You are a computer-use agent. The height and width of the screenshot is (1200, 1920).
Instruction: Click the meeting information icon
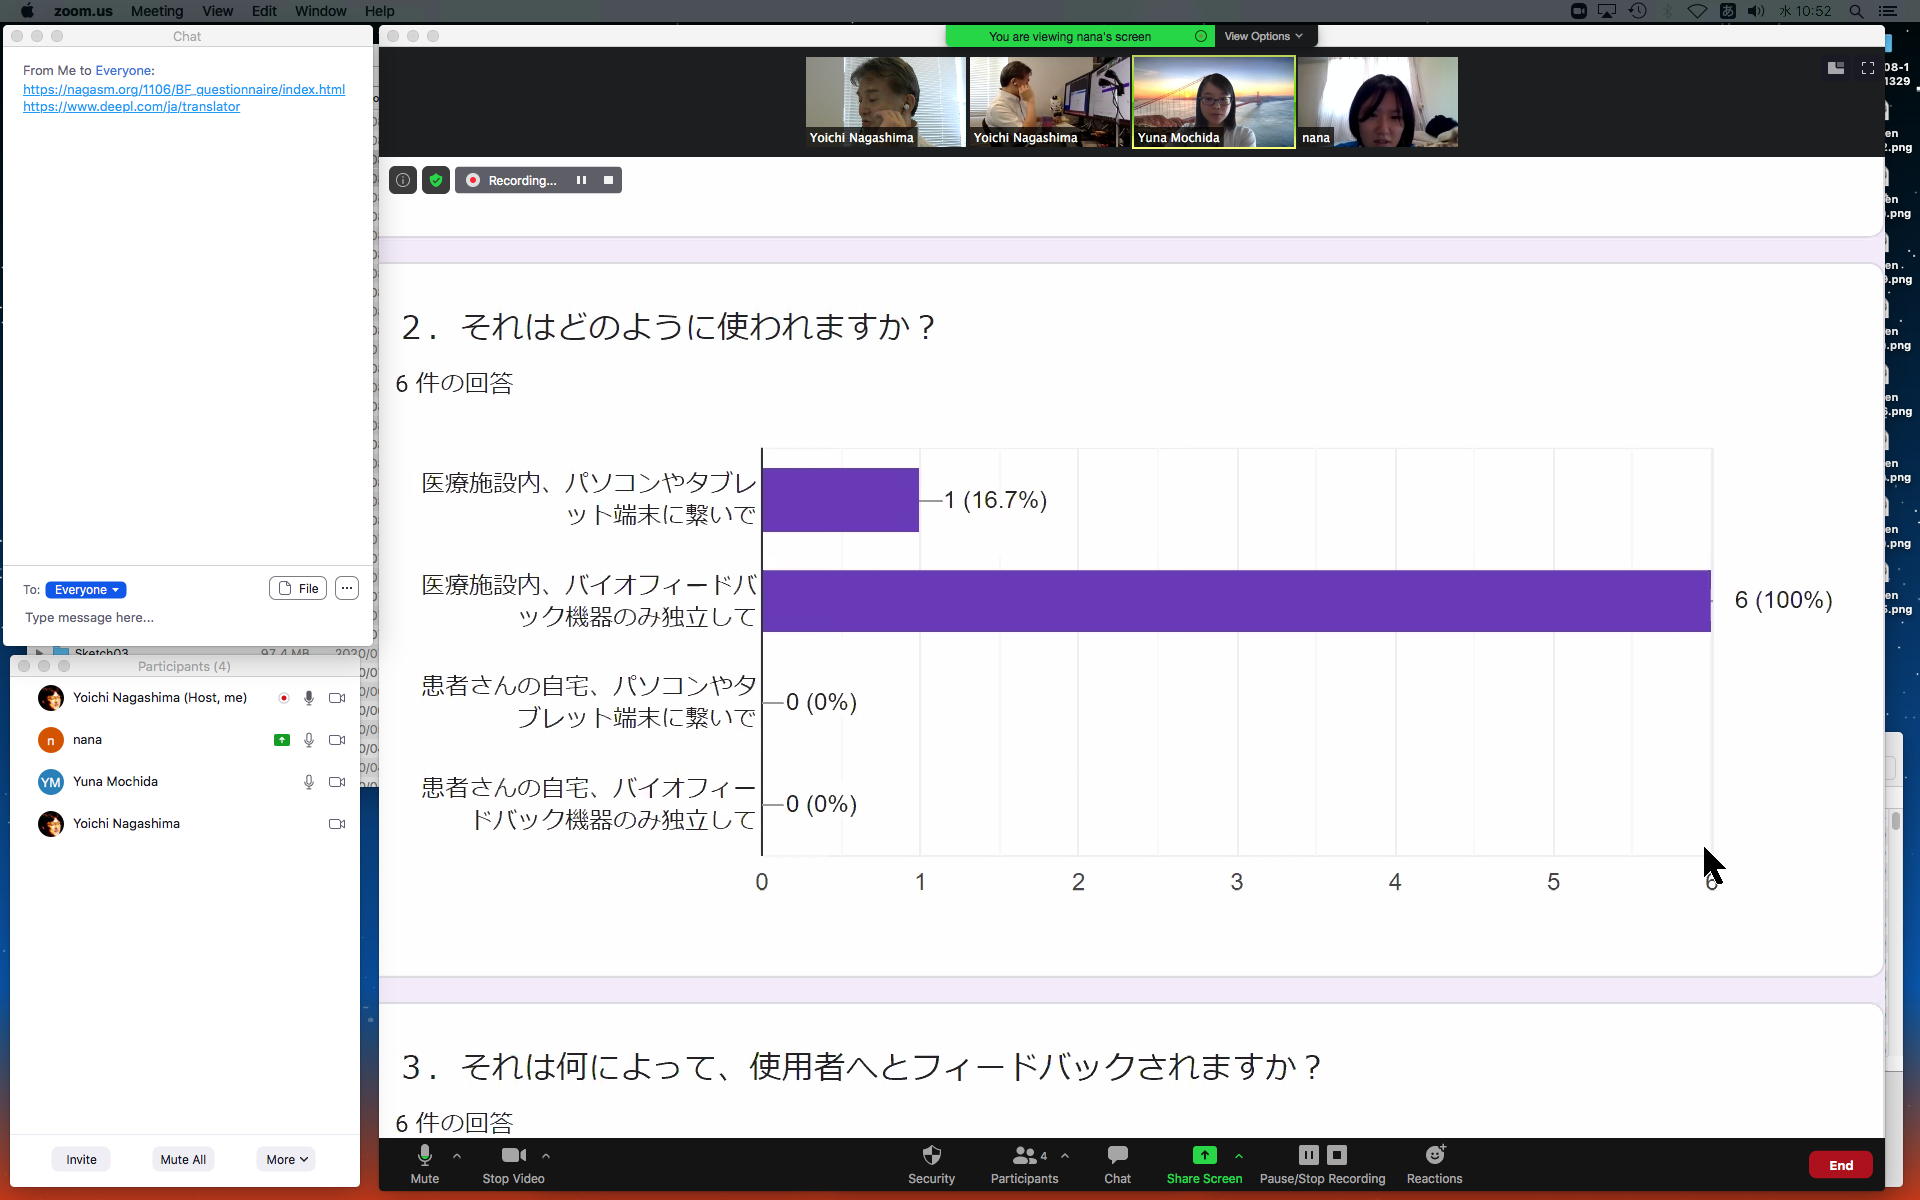pyautogui.click(x=403, y=180)
